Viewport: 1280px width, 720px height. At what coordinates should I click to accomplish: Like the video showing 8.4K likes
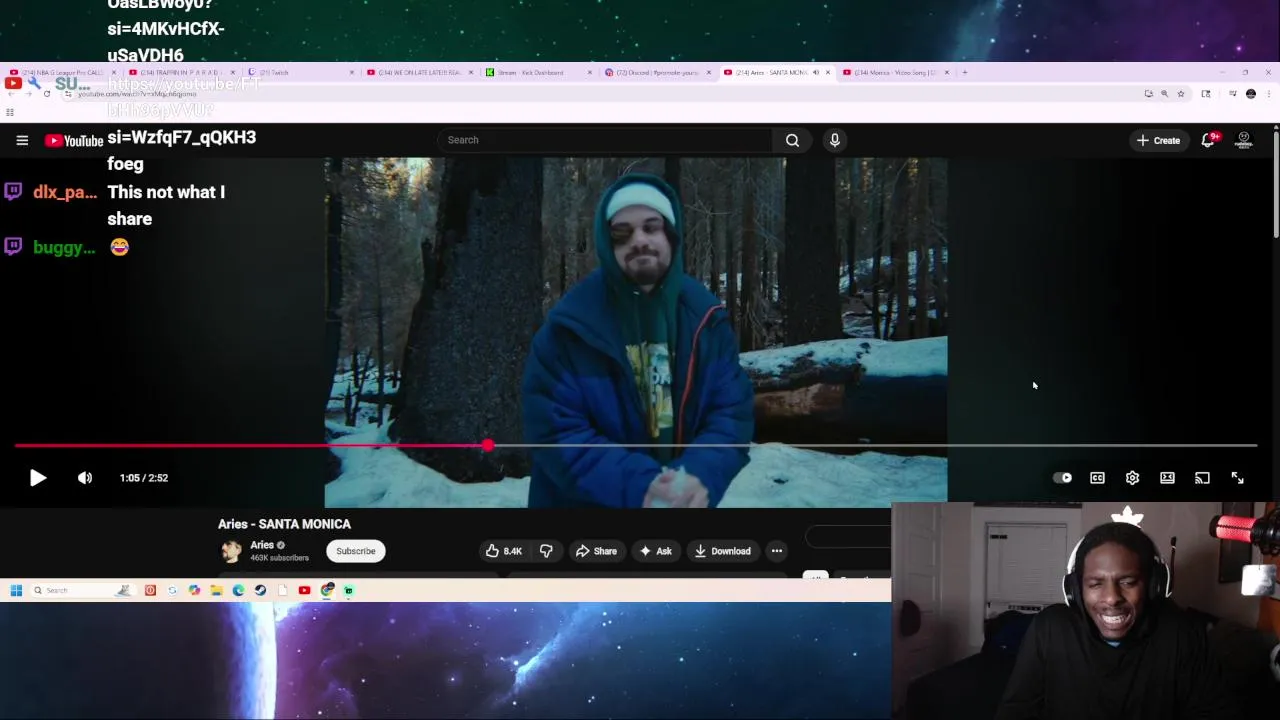(504, 551)
